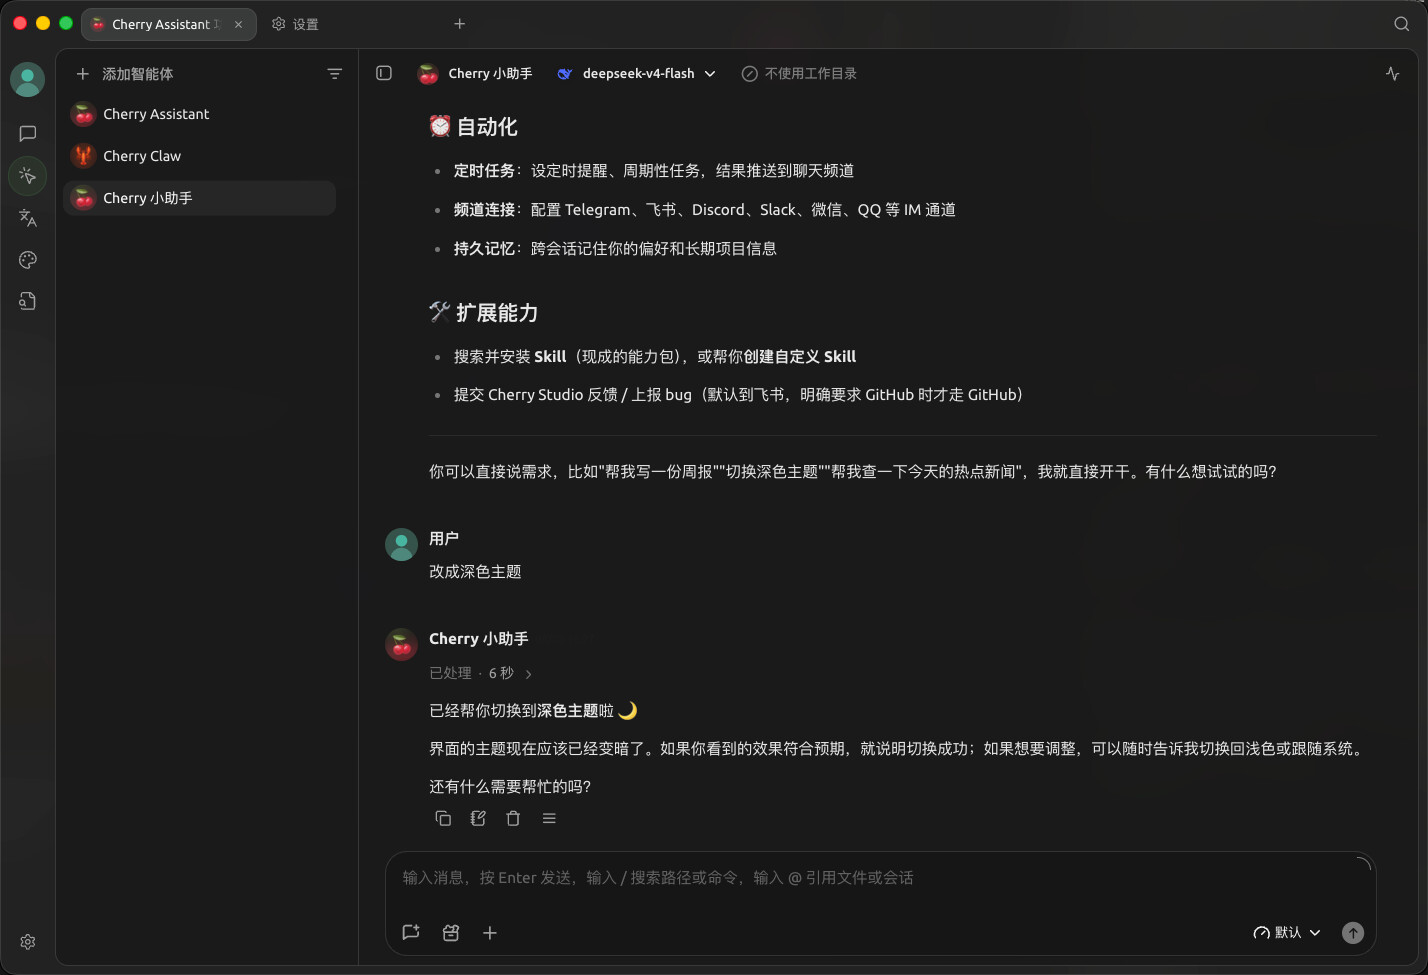Click the 创建自定义 Skill text
The height and width of the screenshot is (975, 1428).
pos(800,357)
